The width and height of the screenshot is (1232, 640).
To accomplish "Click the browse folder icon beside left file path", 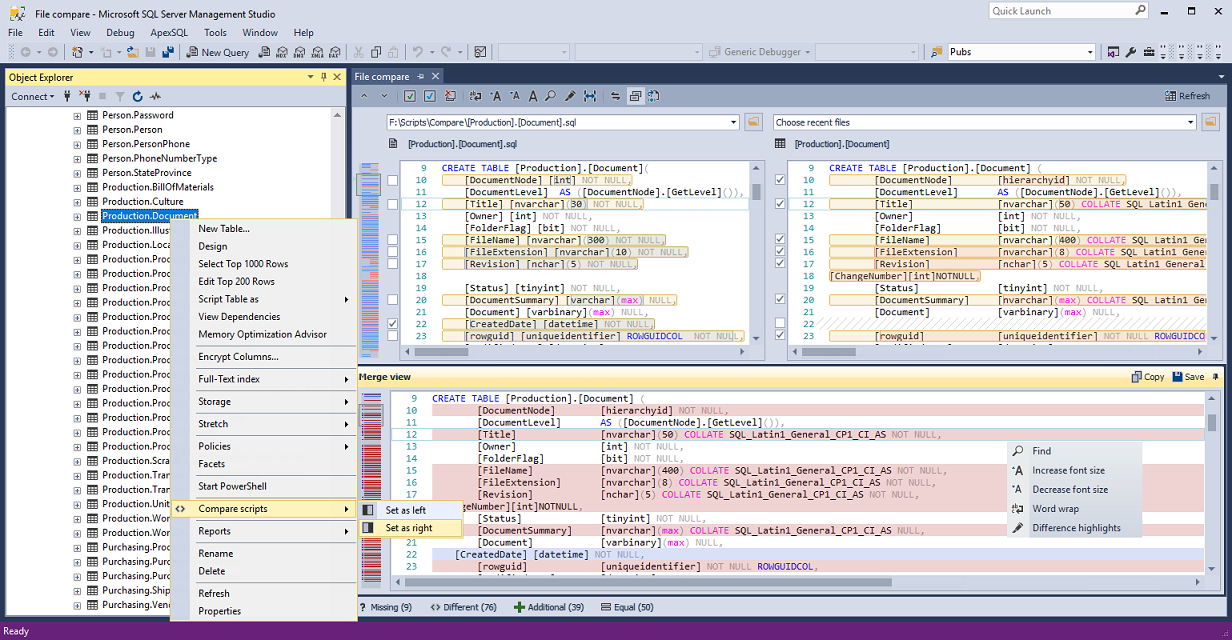I will (x=753, y=122).
